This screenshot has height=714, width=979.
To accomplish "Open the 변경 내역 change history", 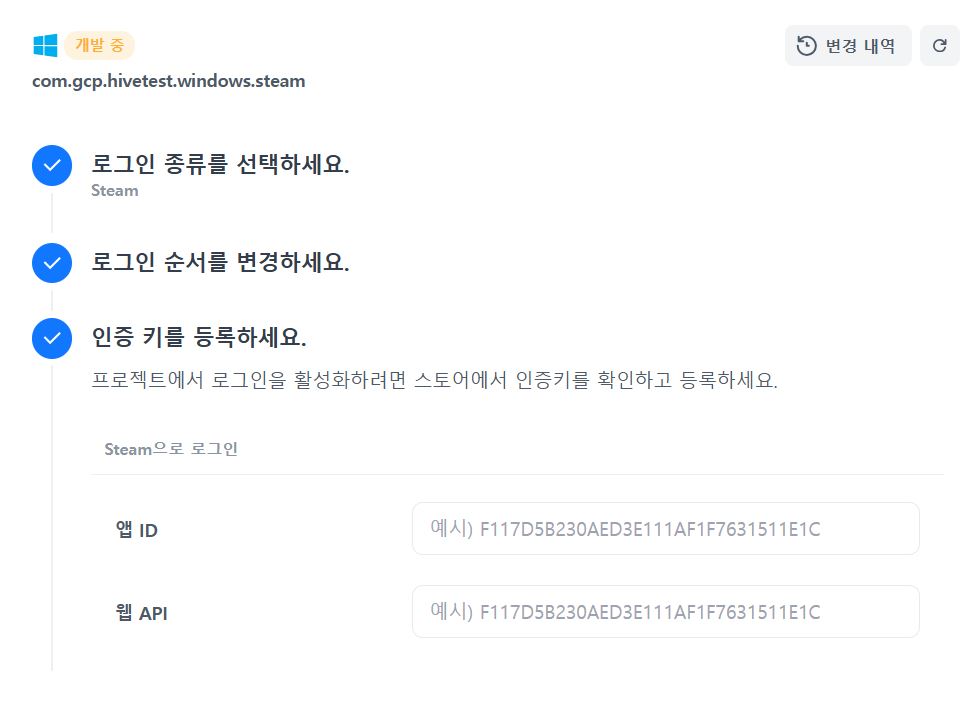I will [848, 46].
